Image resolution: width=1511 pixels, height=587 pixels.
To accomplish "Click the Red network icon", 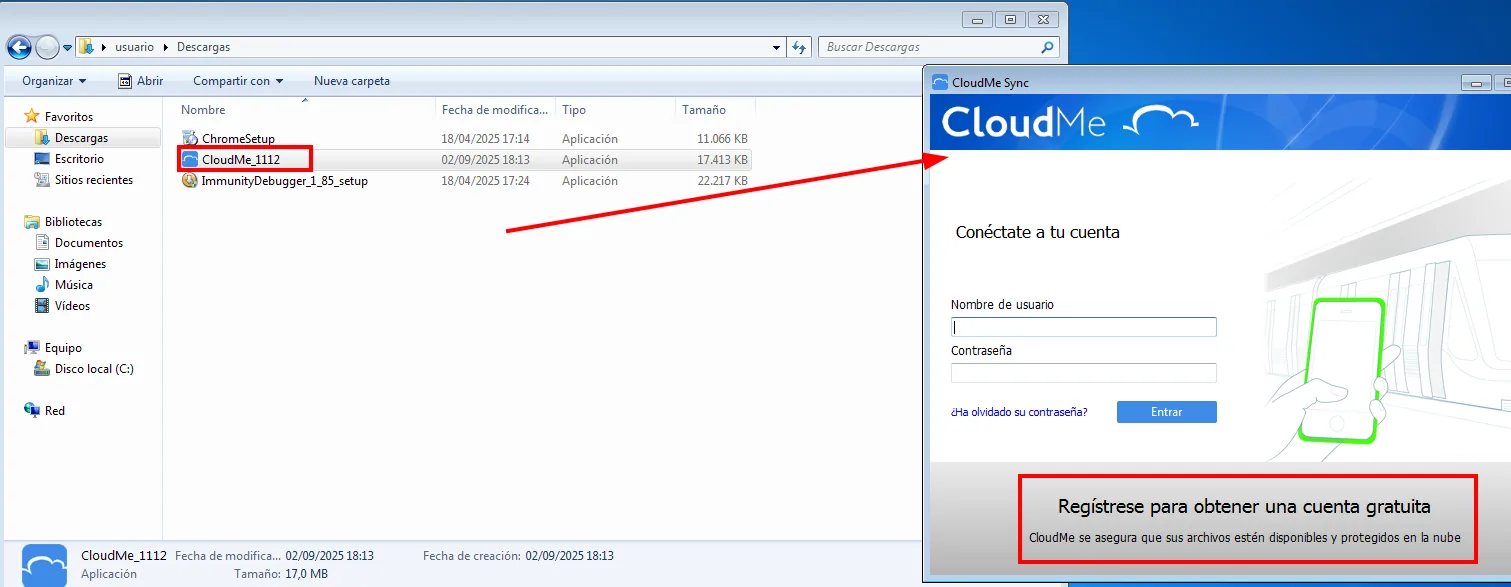I will (x=32, y=411).
